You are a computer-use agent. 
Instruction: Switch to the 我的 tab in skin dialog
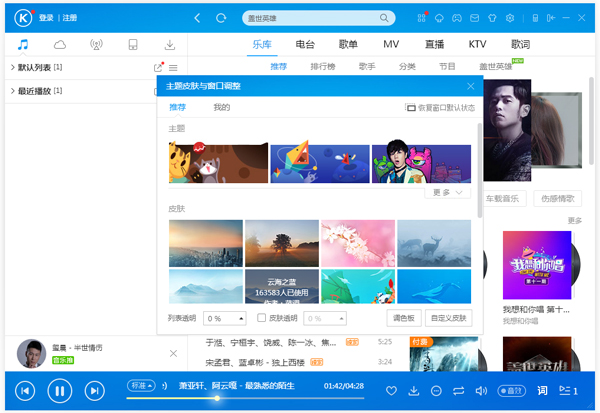tap(221, 107)
